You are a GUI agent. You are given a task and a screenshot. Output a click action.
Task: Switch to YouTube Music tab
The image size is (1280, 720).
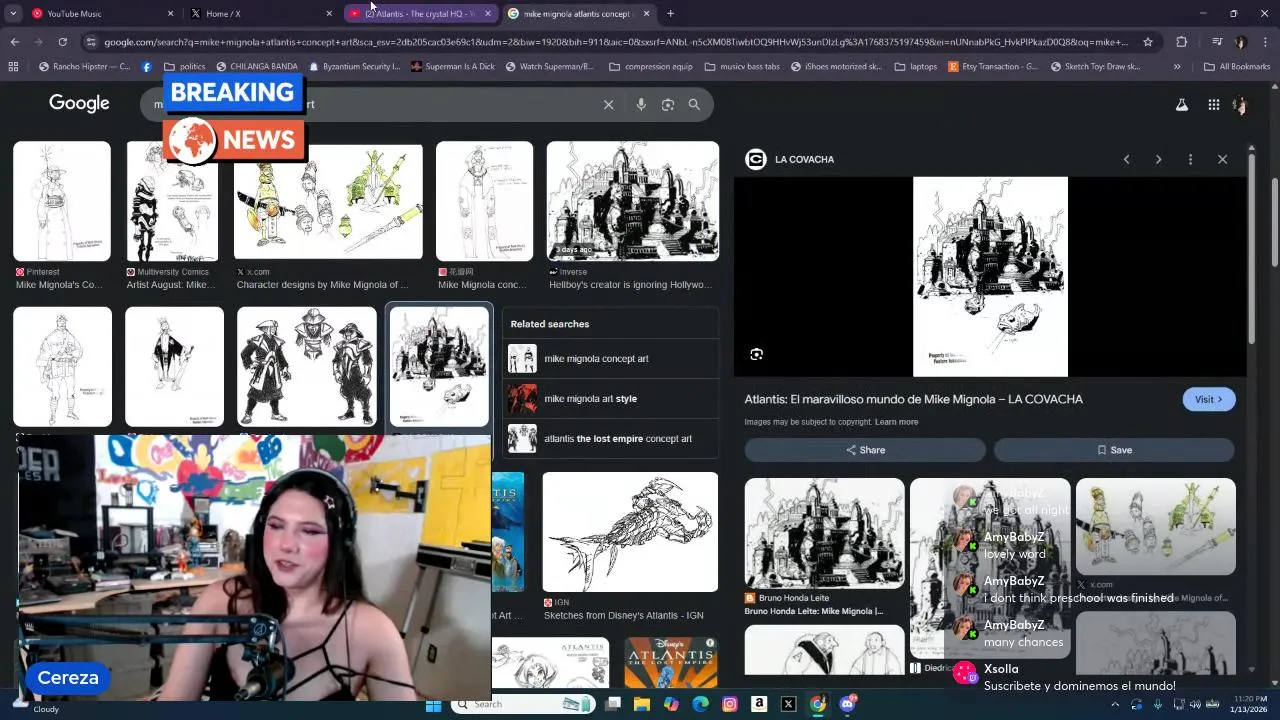pyautogui.click(x=100, y=14)
